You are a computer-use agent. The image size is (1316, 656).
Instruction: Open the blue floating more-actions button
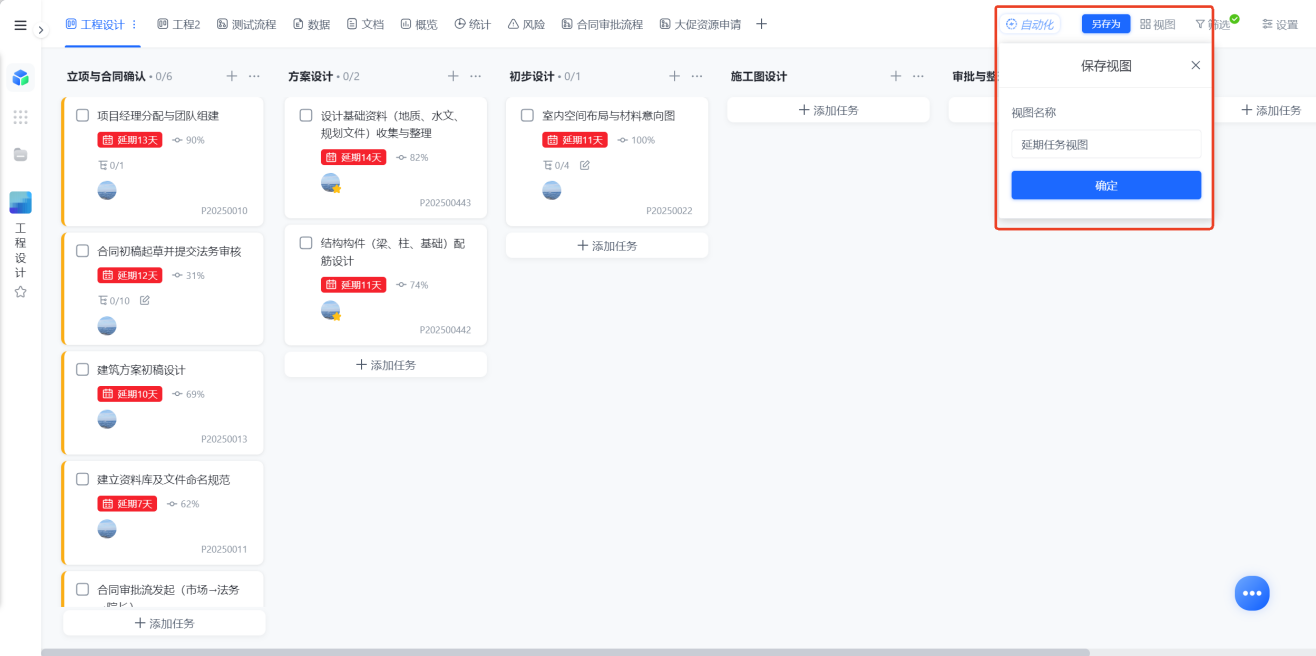1252,593
